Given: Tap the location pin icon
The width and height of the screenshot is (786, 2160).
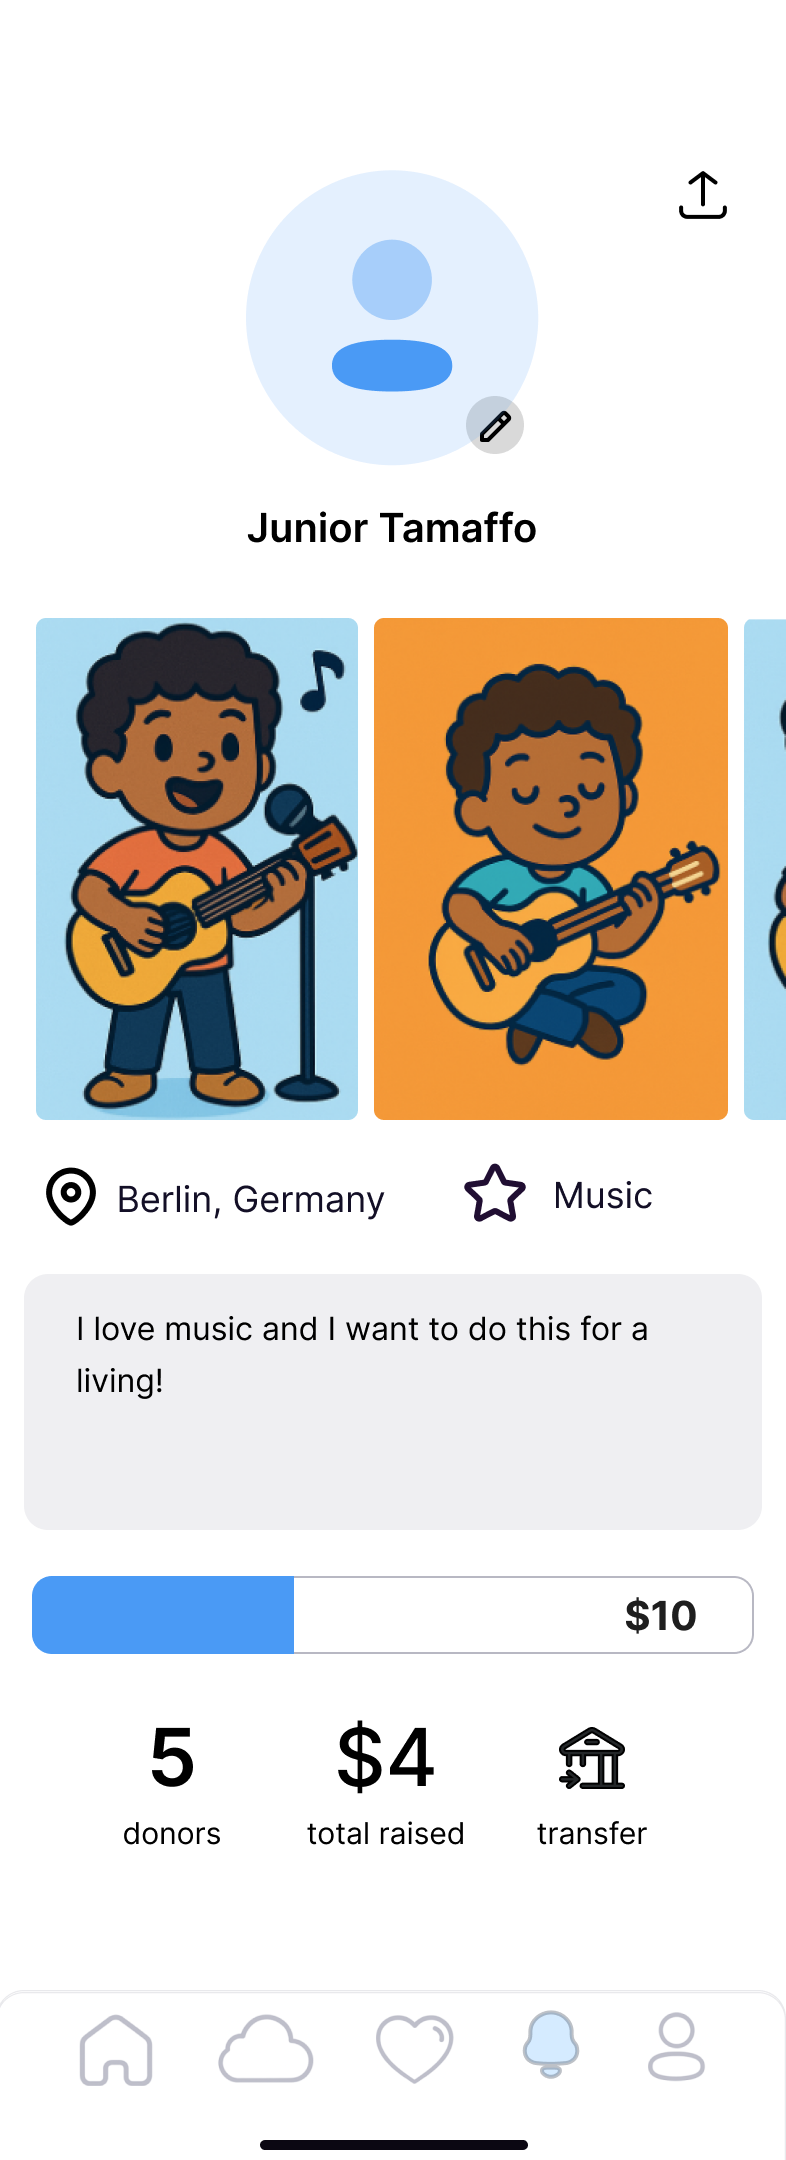Looking at the screenshot, I should pos(71,1196).
